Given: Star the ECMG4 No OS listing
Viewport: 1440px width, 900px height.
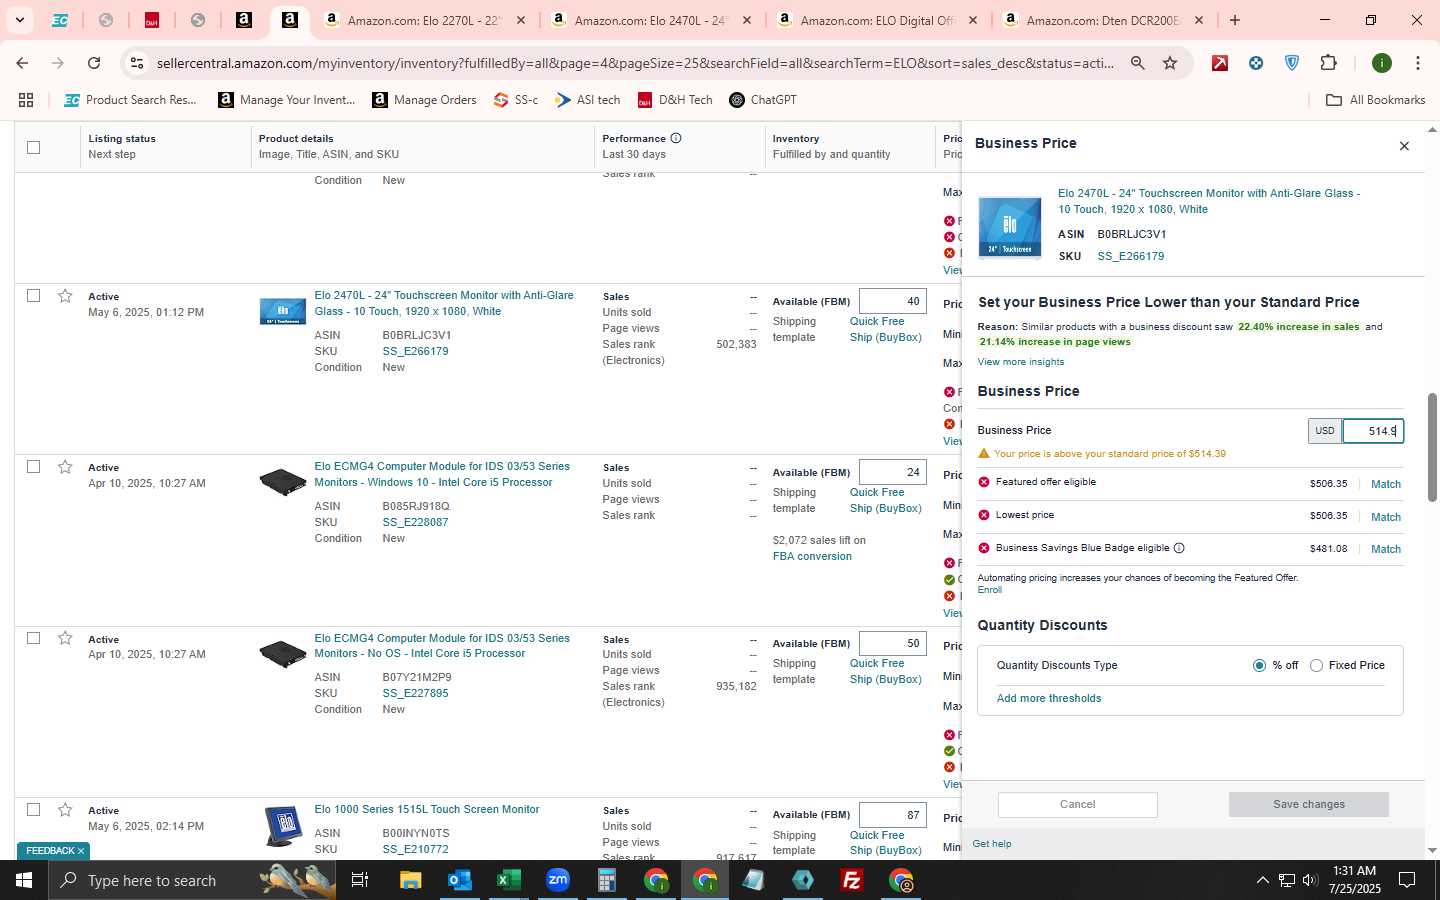Looking at the screenshot, I should click(x=65, y=638).
